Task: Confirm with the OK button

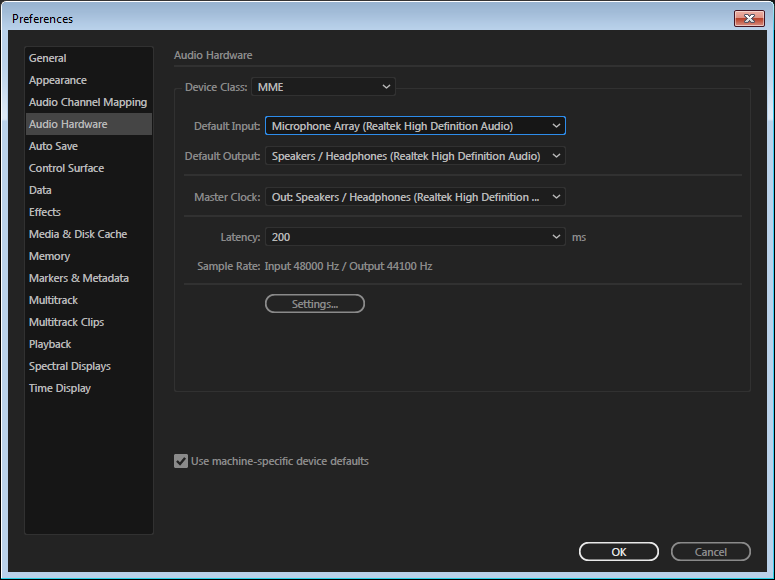Action: 619,551
